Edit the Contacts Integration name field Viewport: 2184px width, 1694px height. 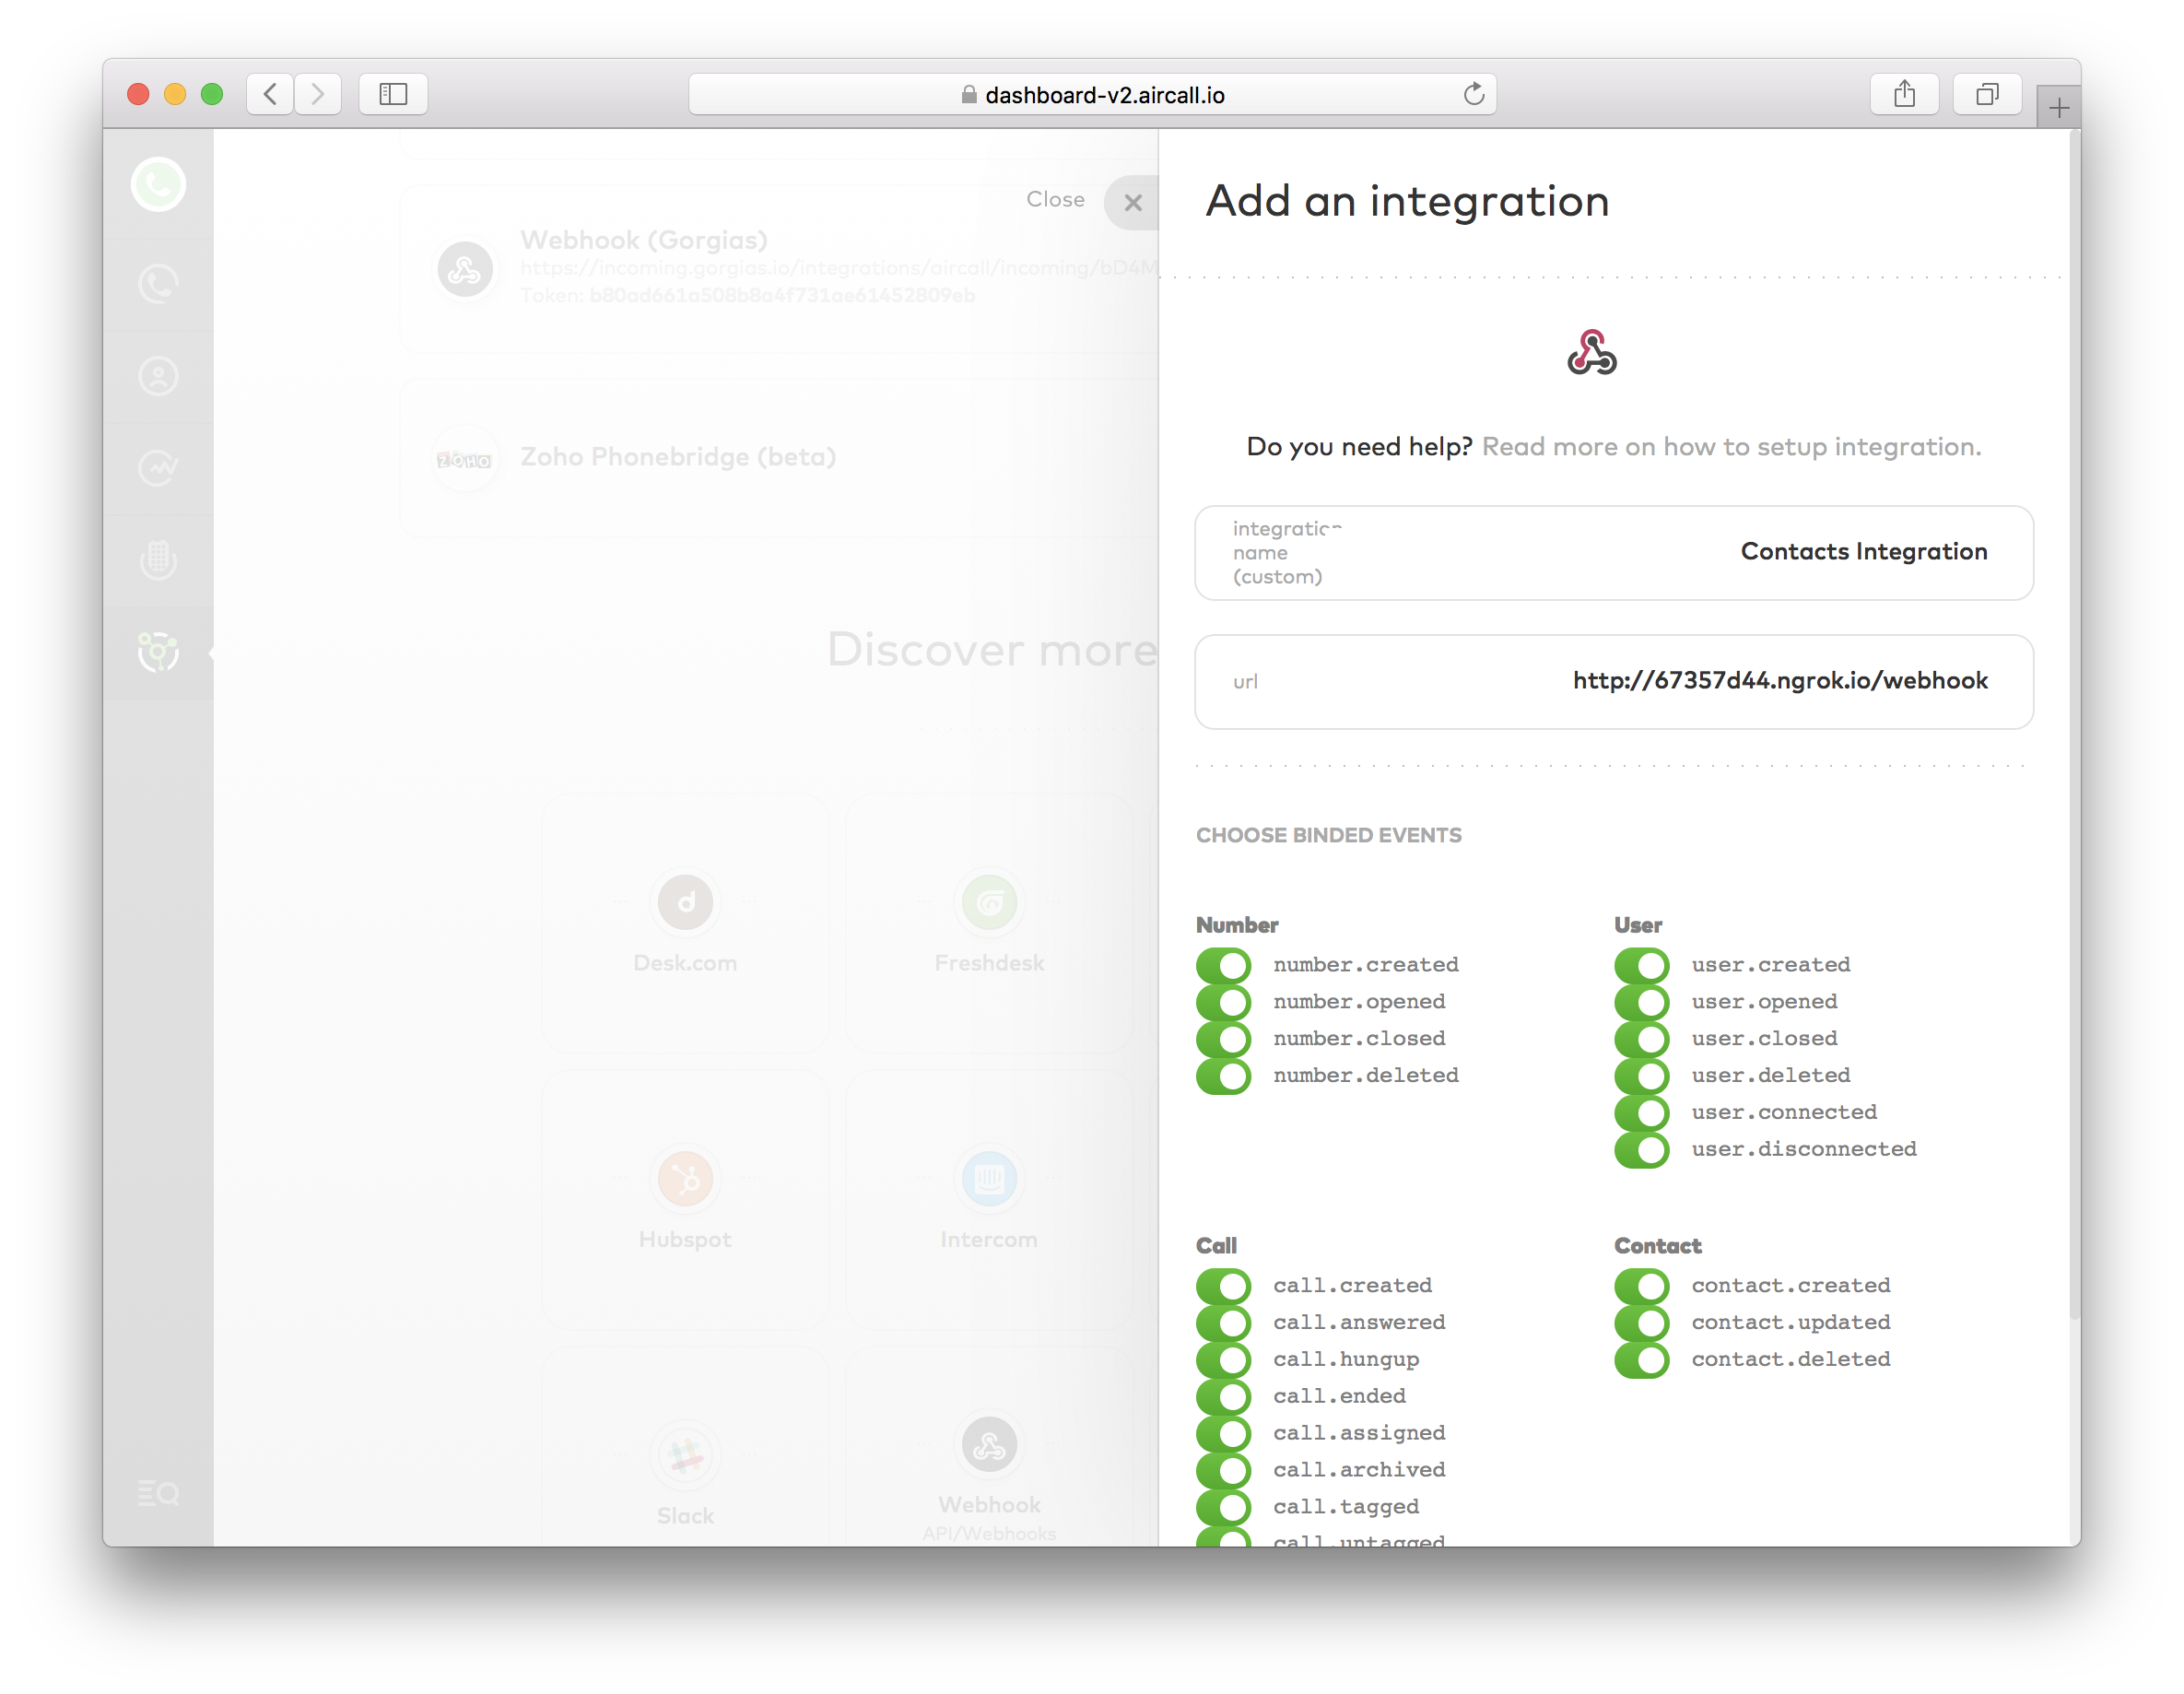click(x=1864, y=551)
